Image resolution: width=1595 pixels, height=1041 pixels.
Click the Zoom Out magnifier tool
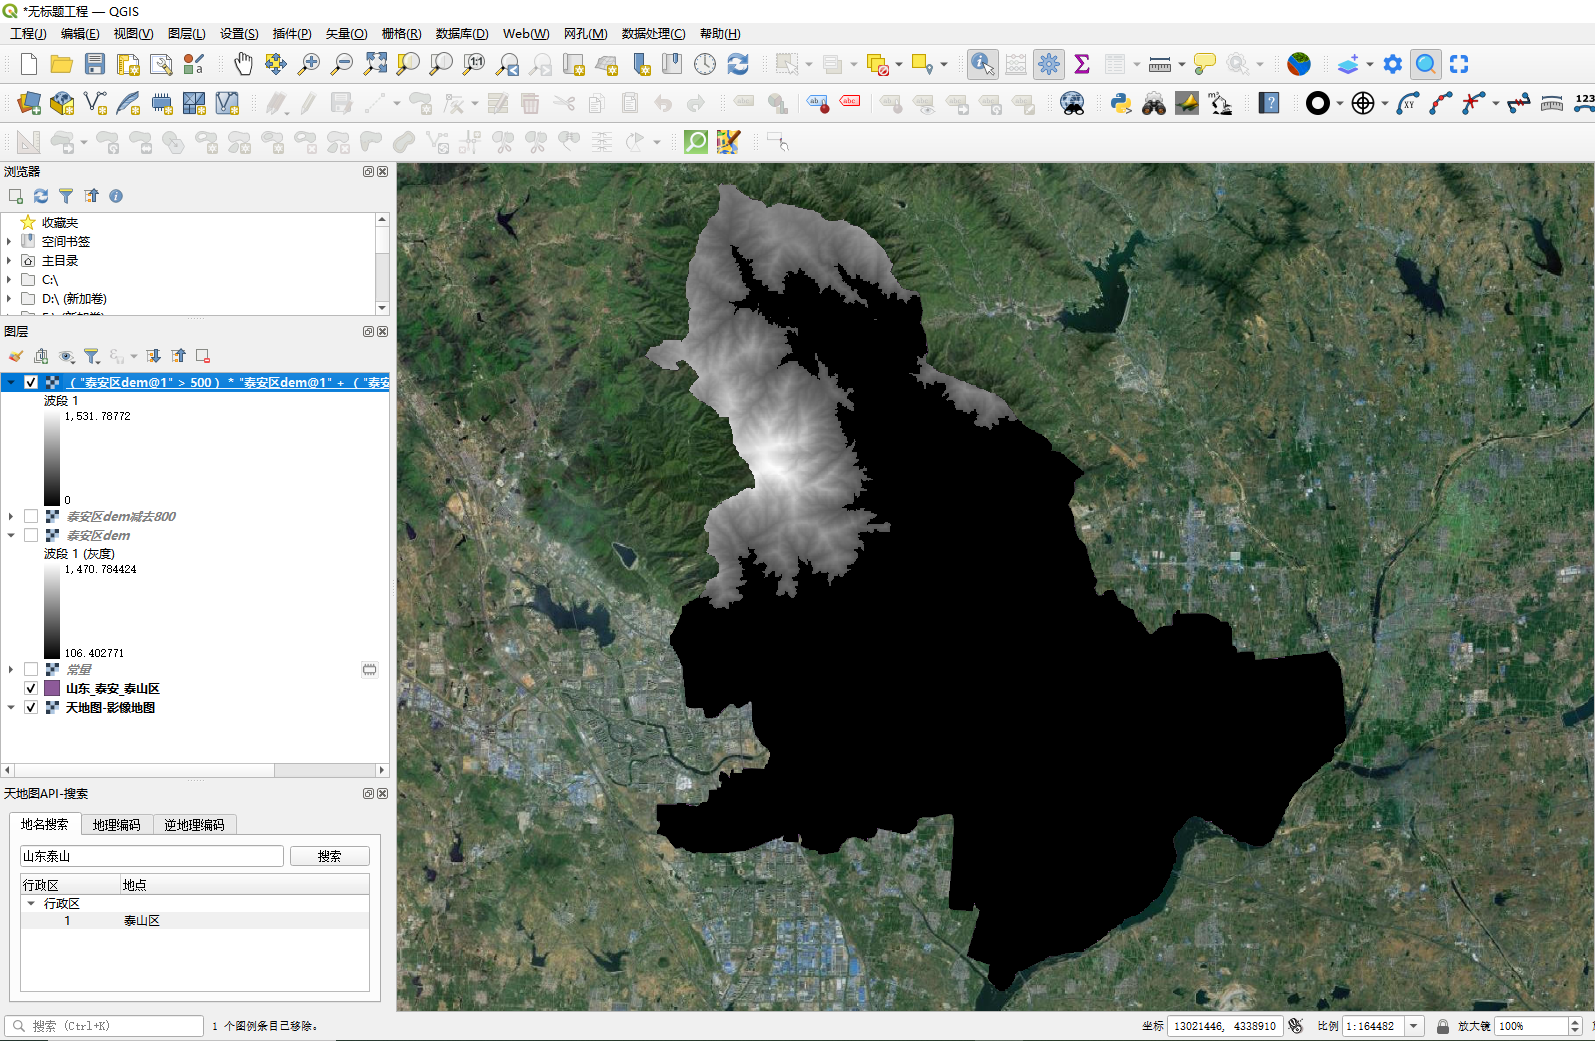point(342,65)
